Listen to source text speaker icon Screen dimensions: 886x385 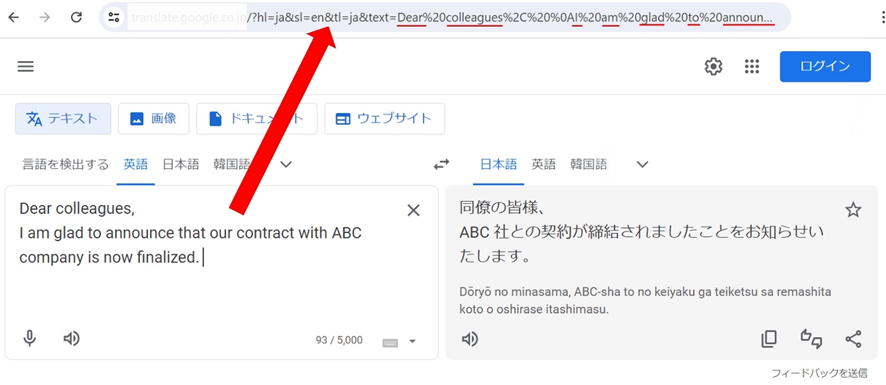(x=71, y=339)
